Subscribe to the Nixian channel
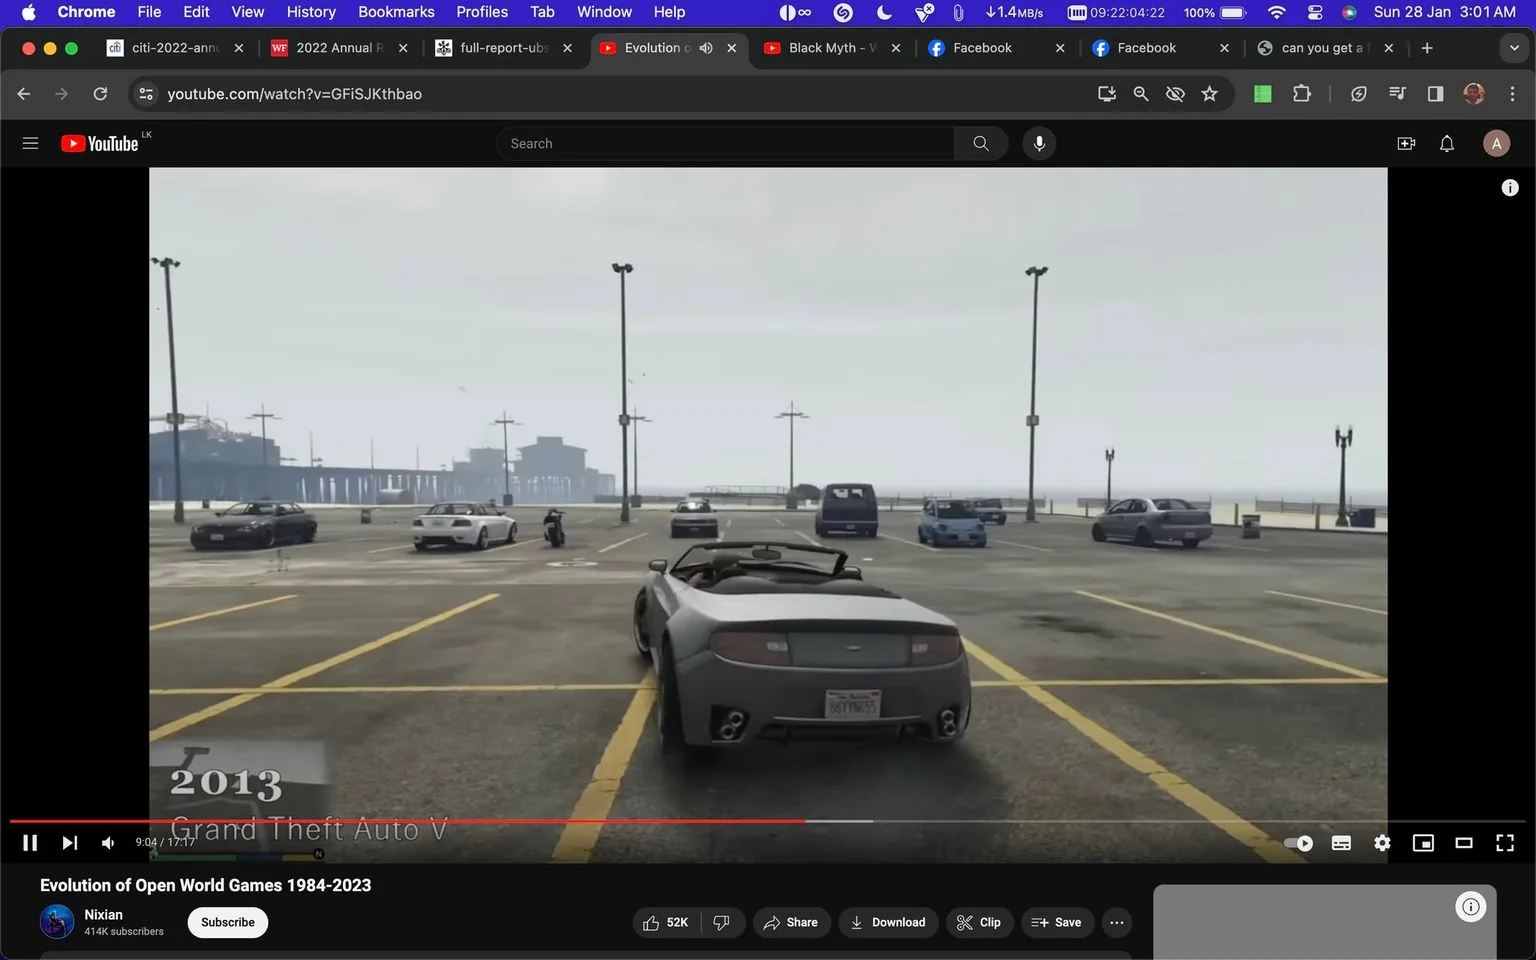The width and height of the screenshot is (1536, 960). coord(228,922)
